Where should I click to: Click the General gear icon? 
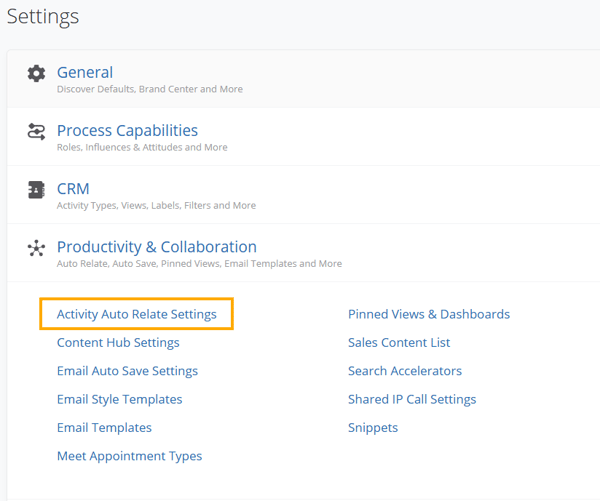36,73
